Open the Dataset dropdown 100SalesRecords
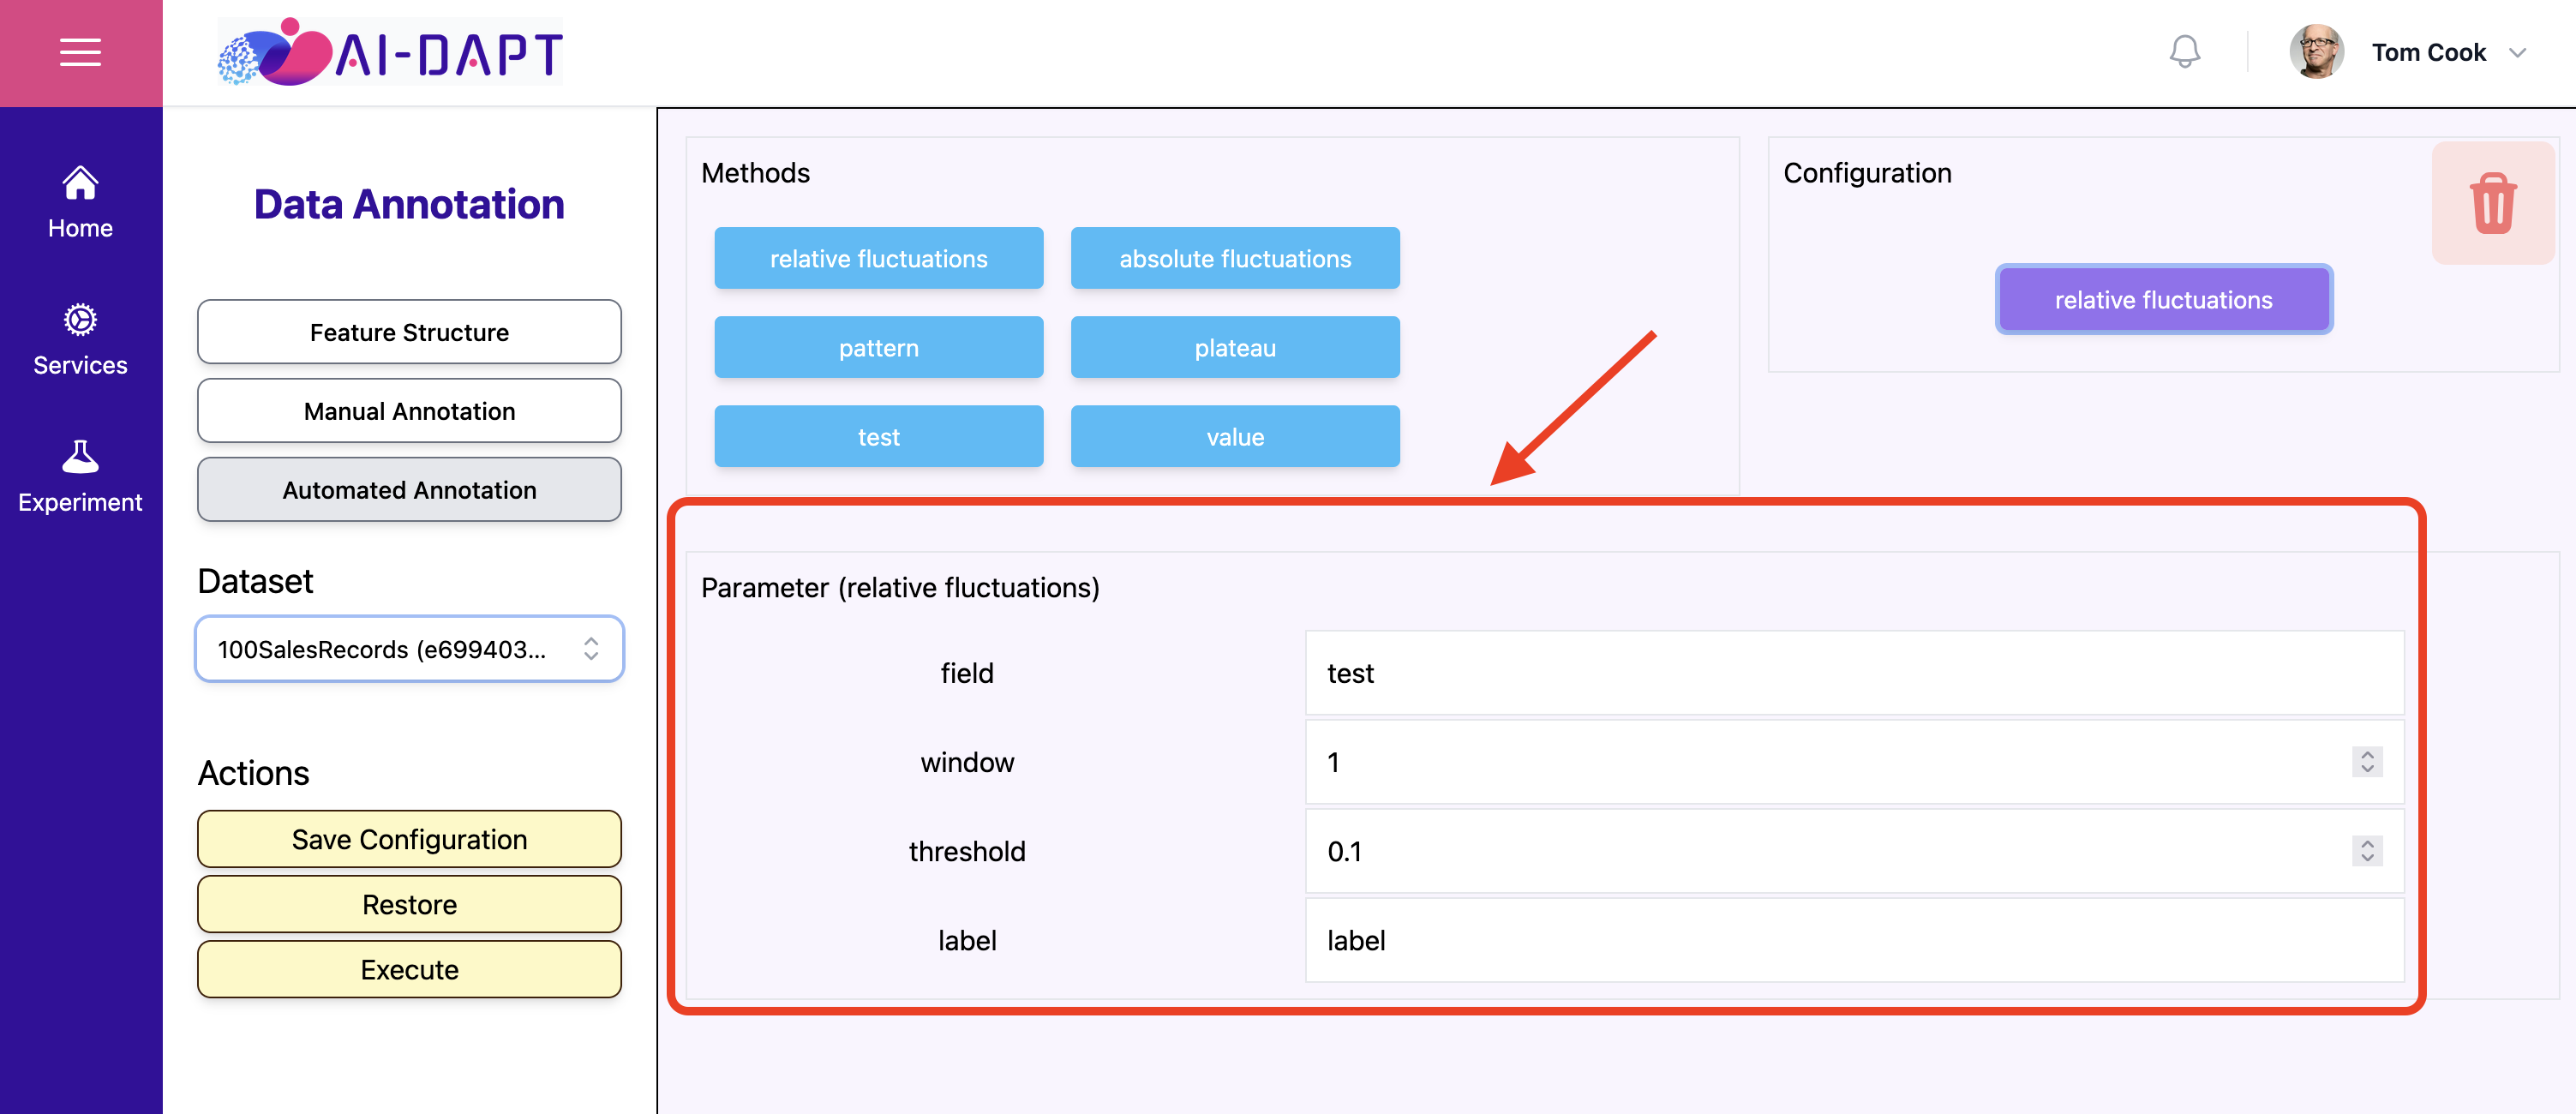Image resolution: width=2576 pixels, height=1114 pixels. coord(409,649)
